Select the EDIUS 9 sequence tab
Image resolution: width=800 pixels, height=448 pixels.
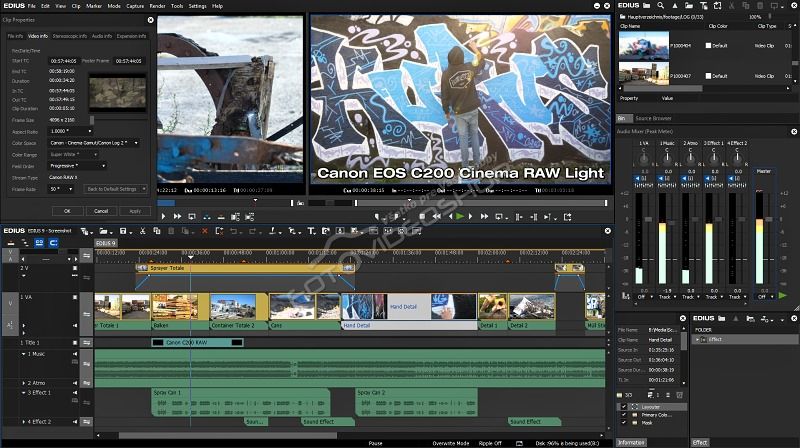[106, 243]
